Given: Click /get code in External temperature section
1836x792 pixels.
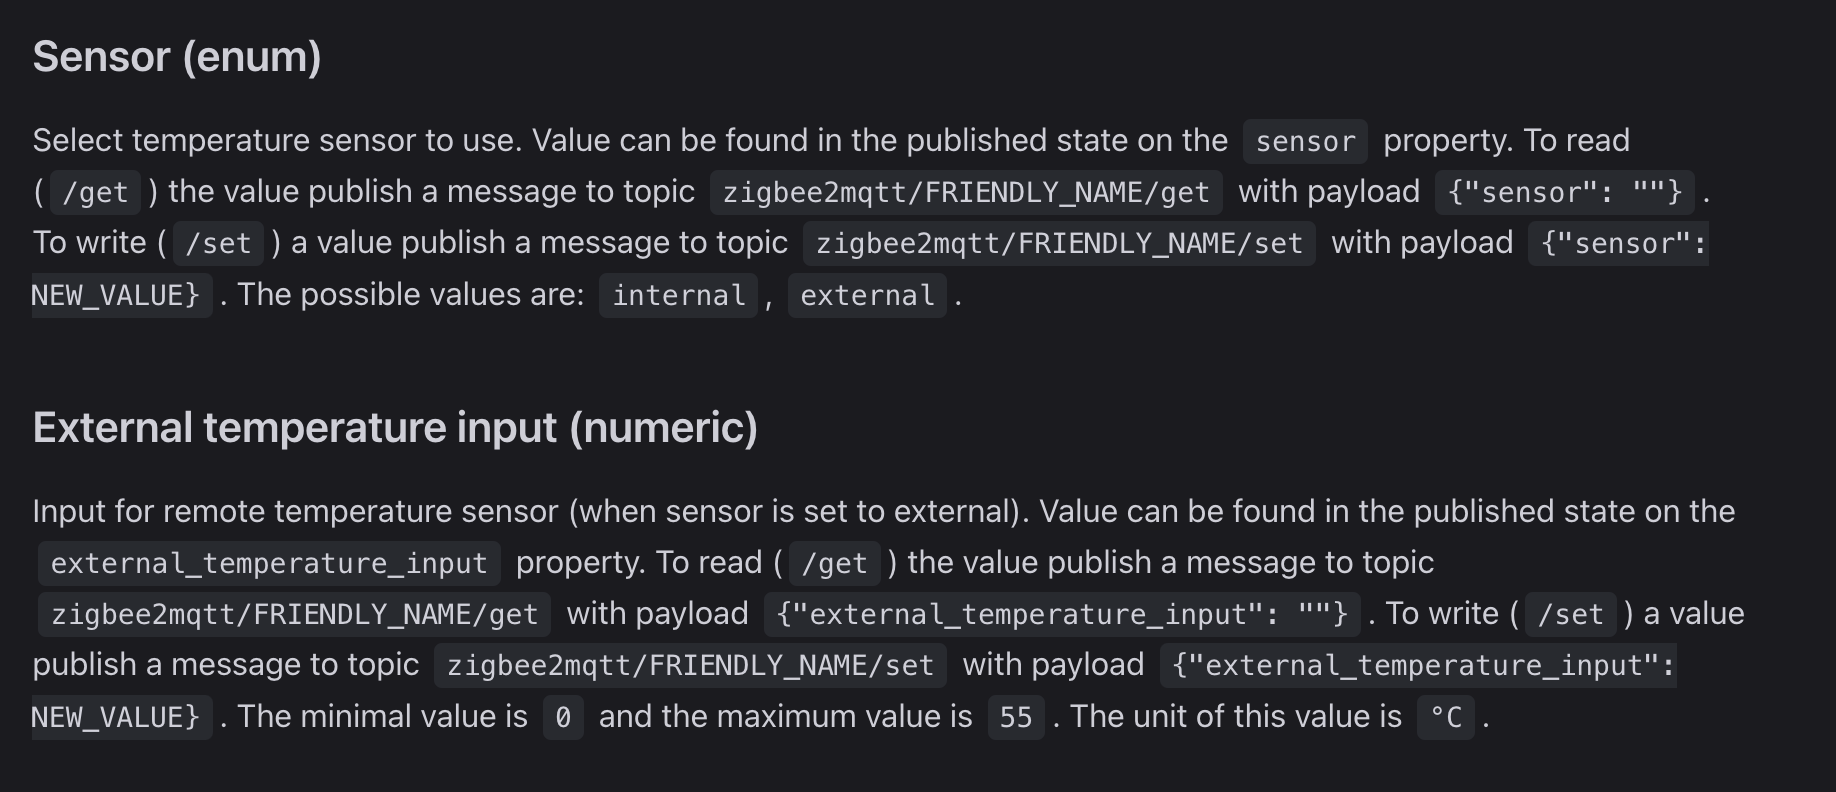Looking at the screenshot, I should 834,563.
